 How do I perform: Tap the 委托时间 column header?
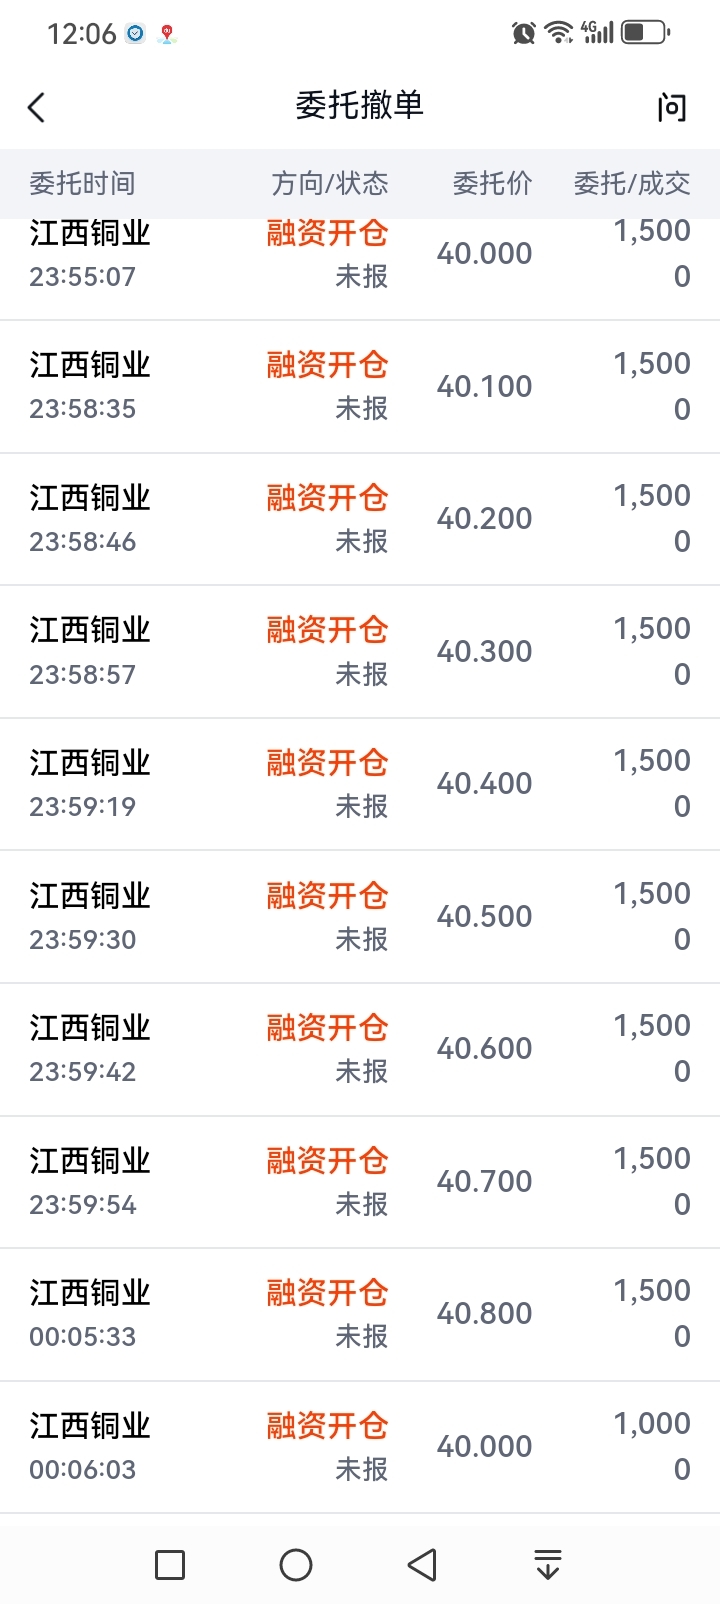tap(82, 184)
